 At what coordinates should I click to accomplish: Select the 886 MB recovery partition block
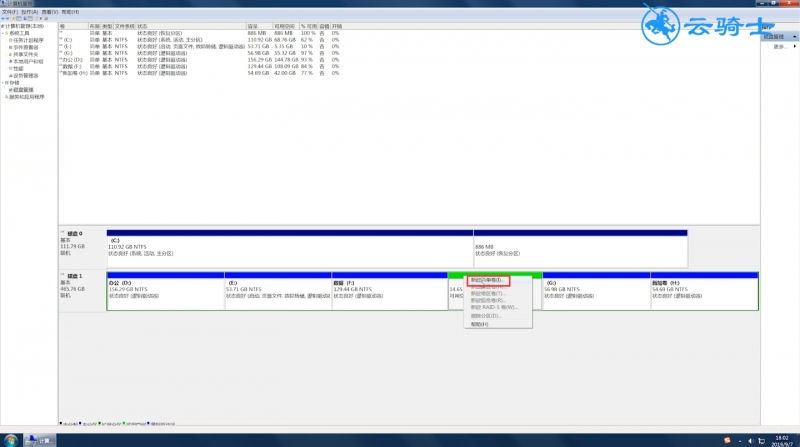[581, 249]
